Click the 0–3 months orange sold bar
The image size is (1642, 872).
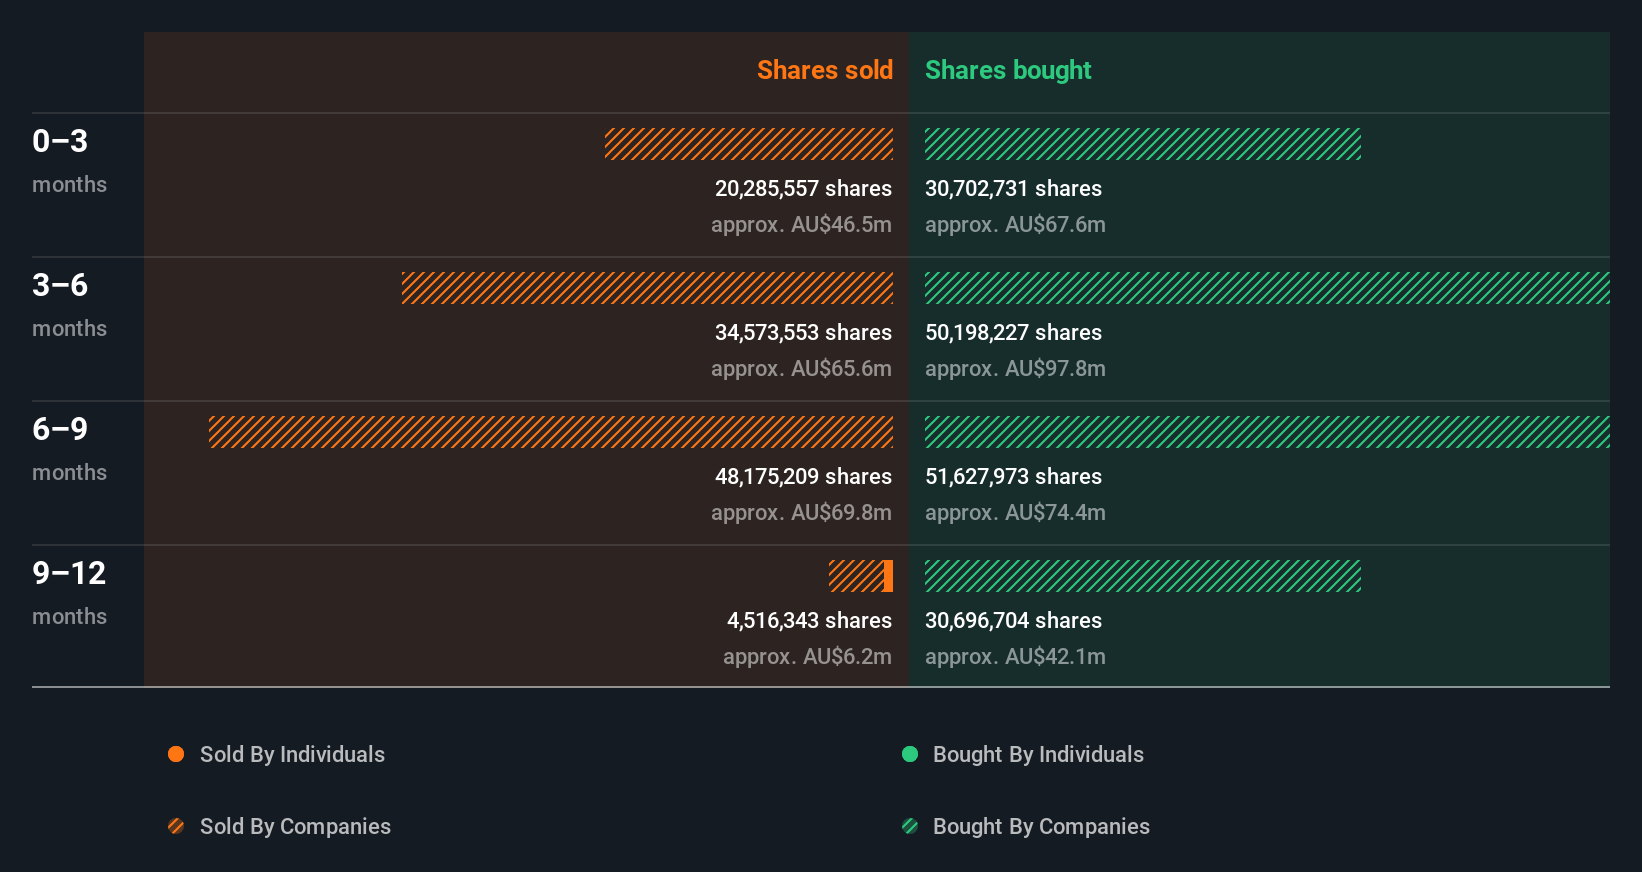coord(749,144)
